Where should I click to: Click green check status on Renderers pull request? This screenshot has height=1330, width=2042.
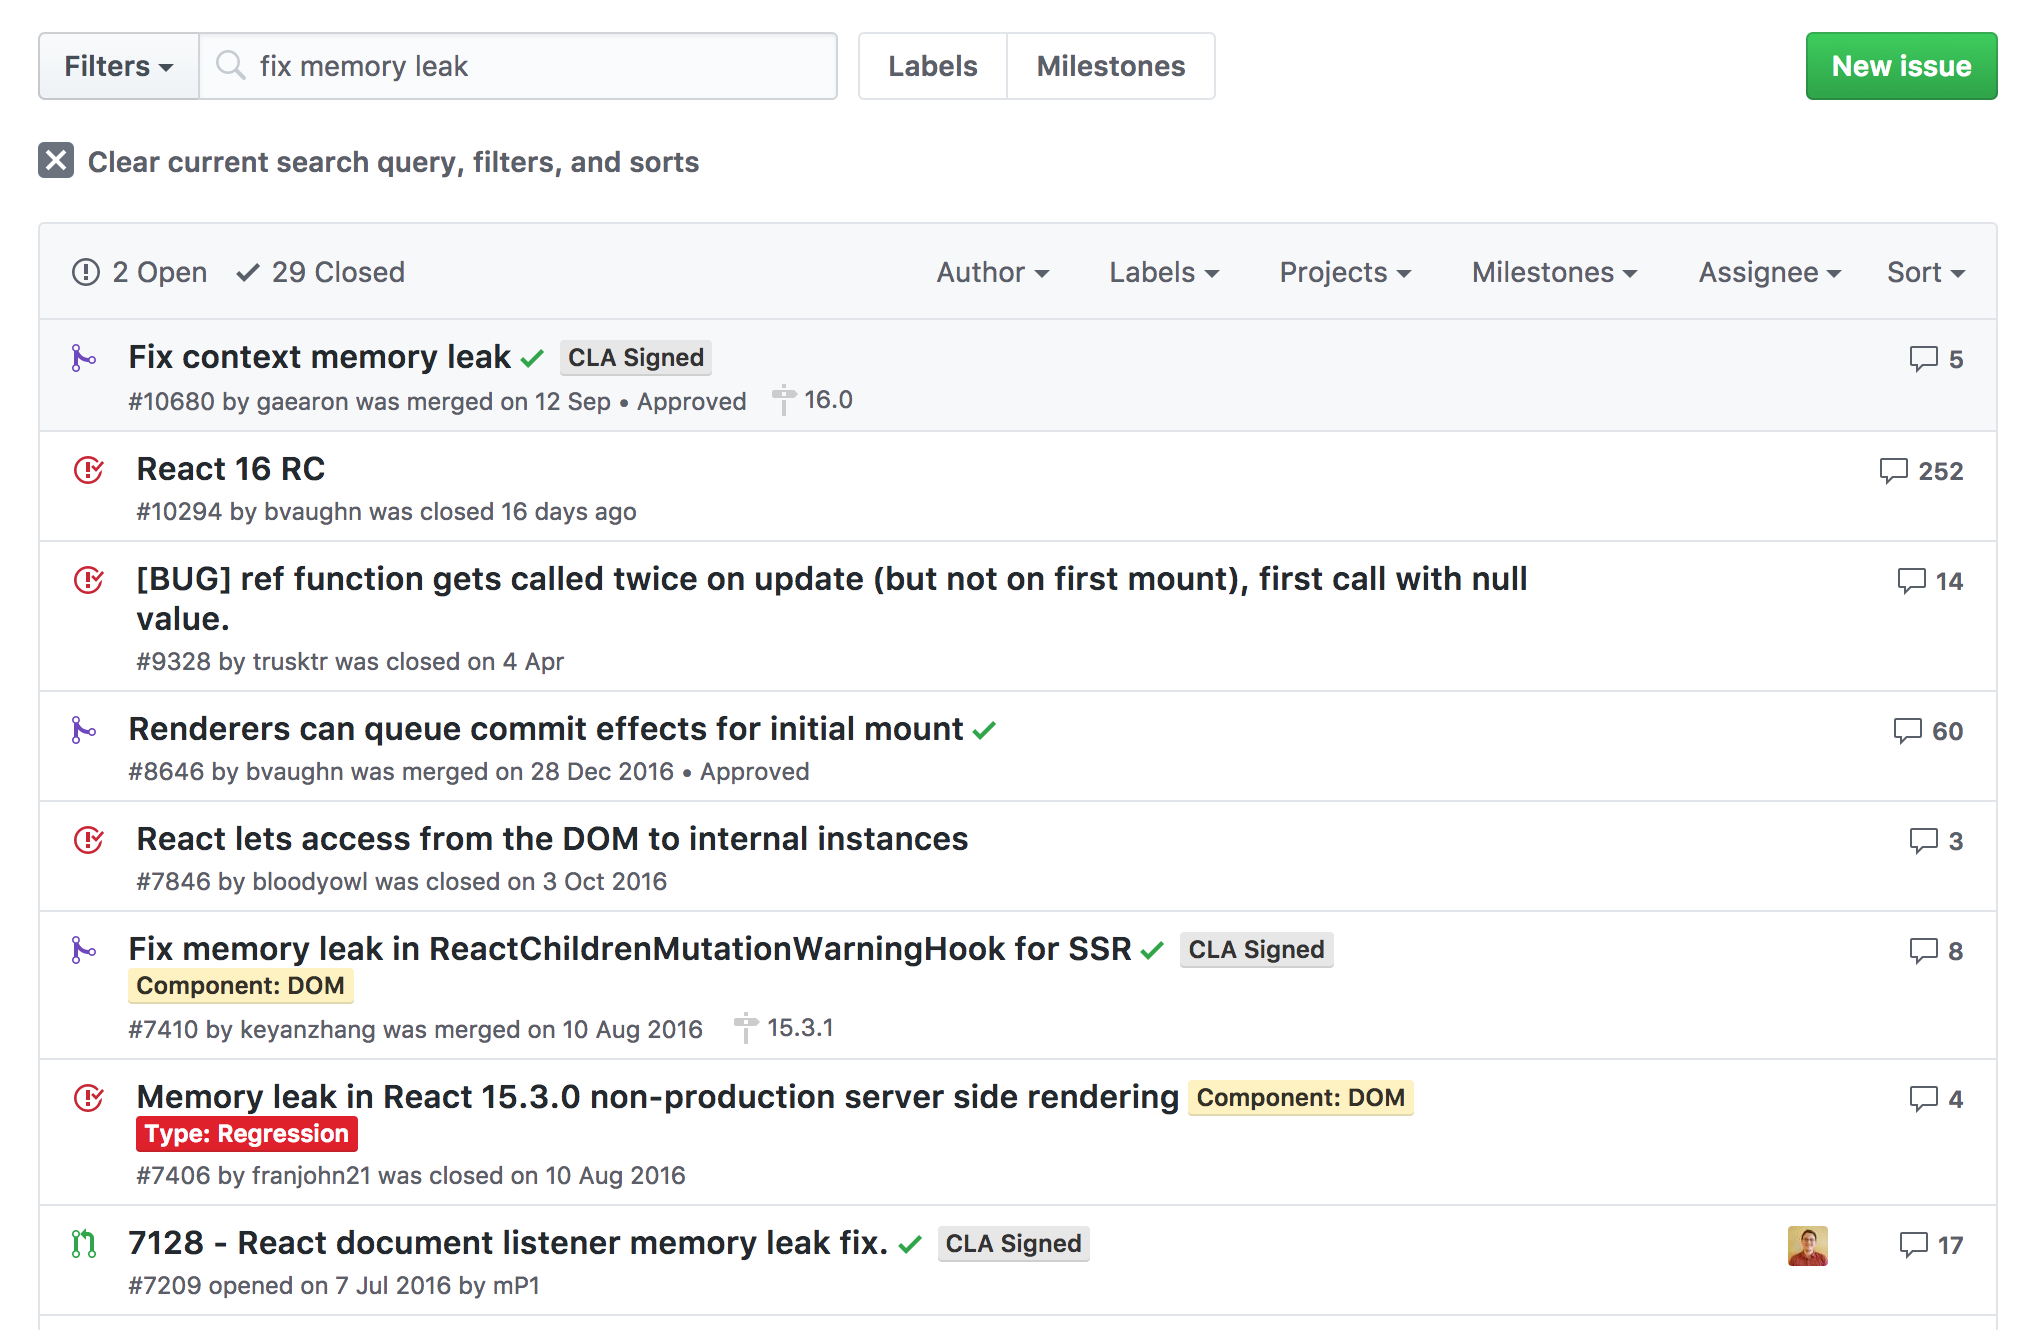click(x=984, y=730)
